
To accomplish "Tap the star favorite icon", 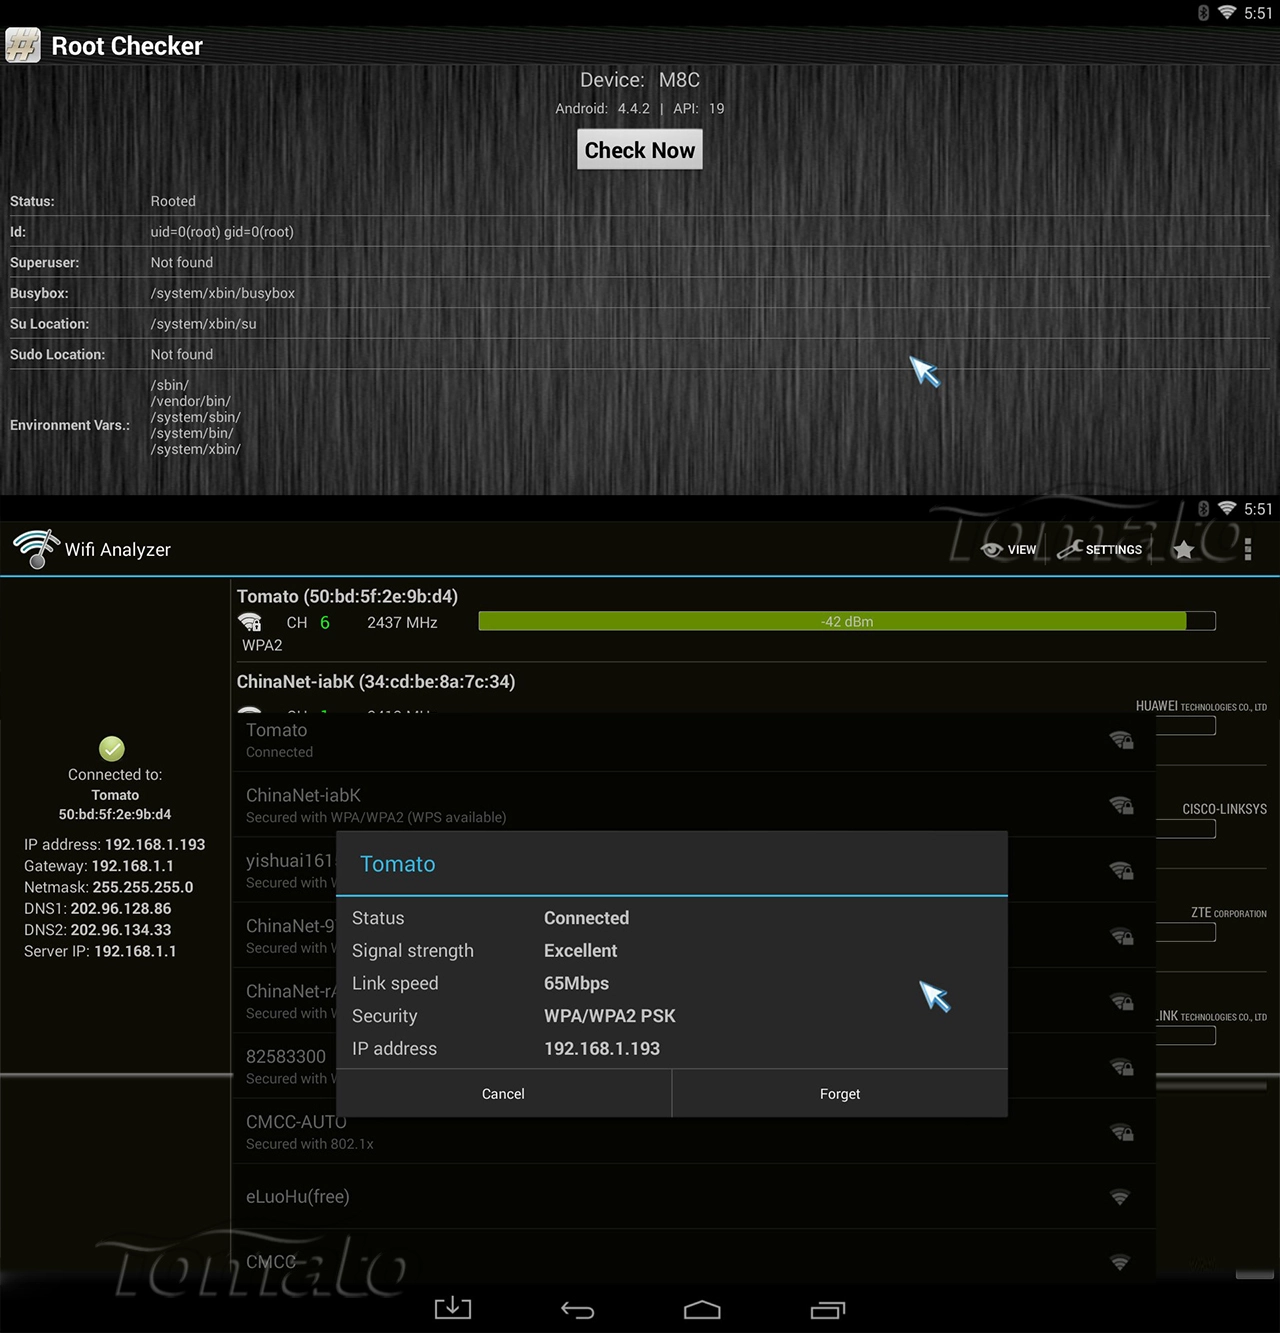I will click(x=1183, y=550).
